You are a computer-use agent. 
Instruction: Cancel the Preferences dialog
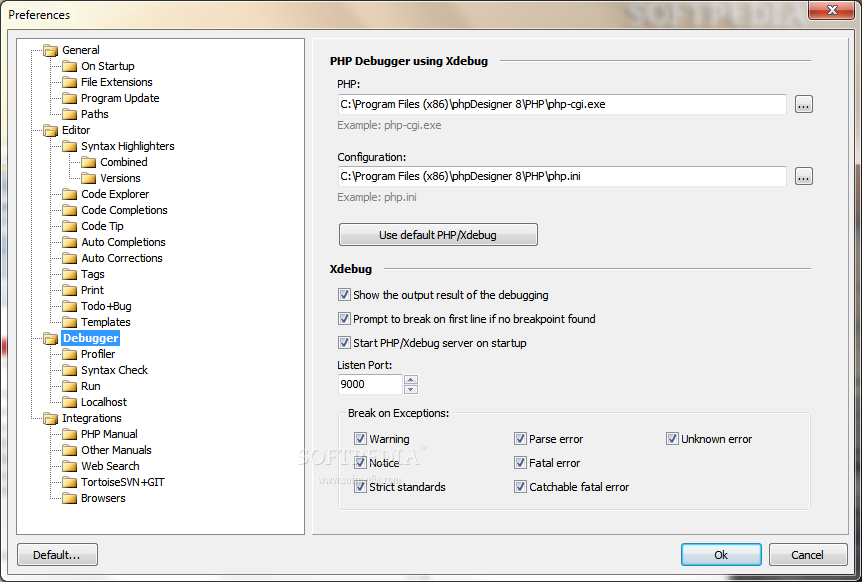(x=808, y=555)
